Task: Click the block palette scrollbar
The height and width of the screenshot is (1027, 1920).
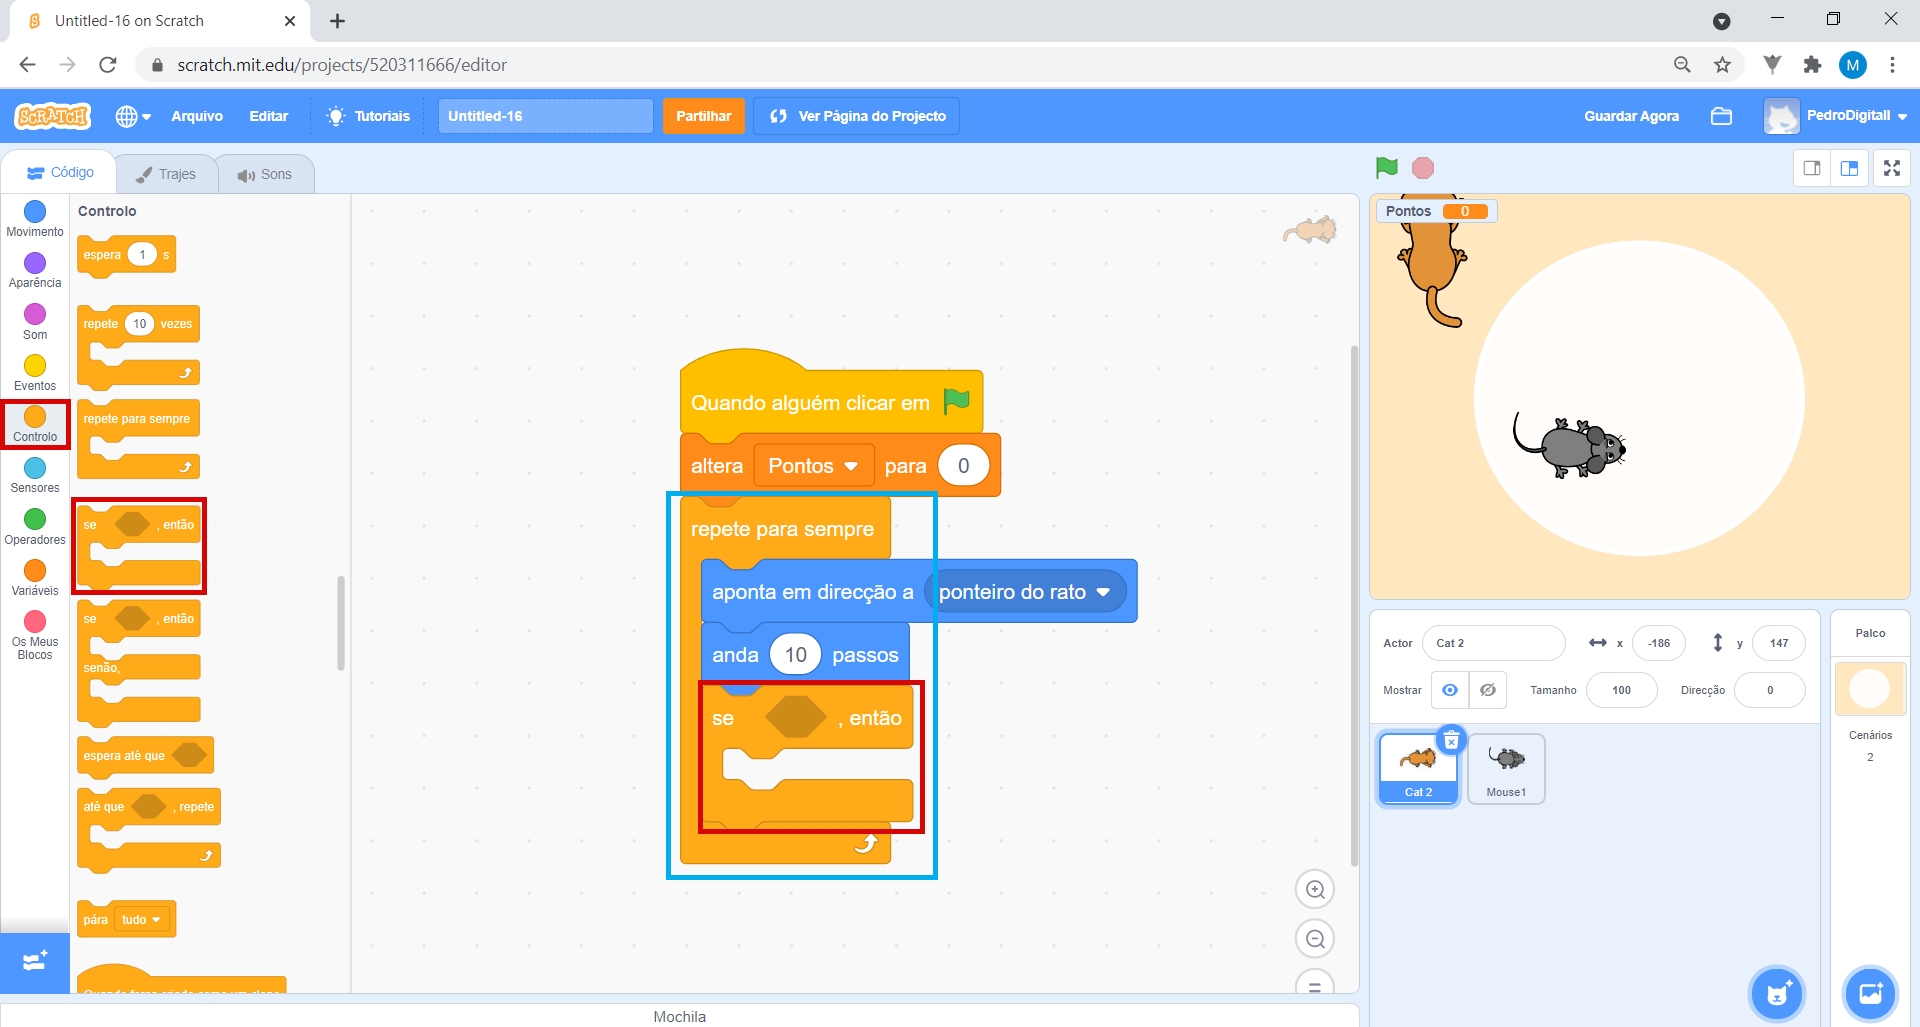Action: (341, 622)
